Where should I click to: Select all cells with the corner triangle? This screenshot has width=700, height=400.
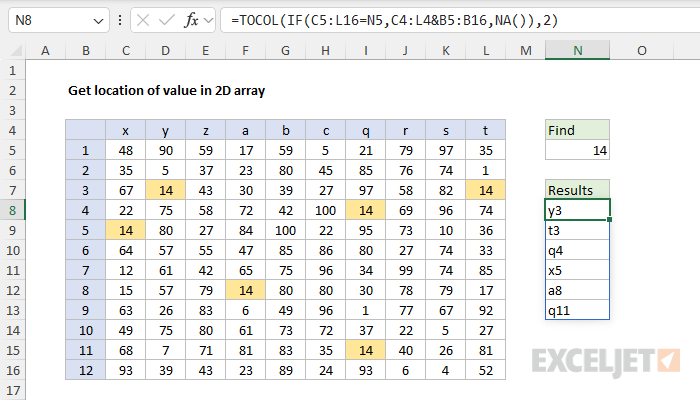(16, 50)
